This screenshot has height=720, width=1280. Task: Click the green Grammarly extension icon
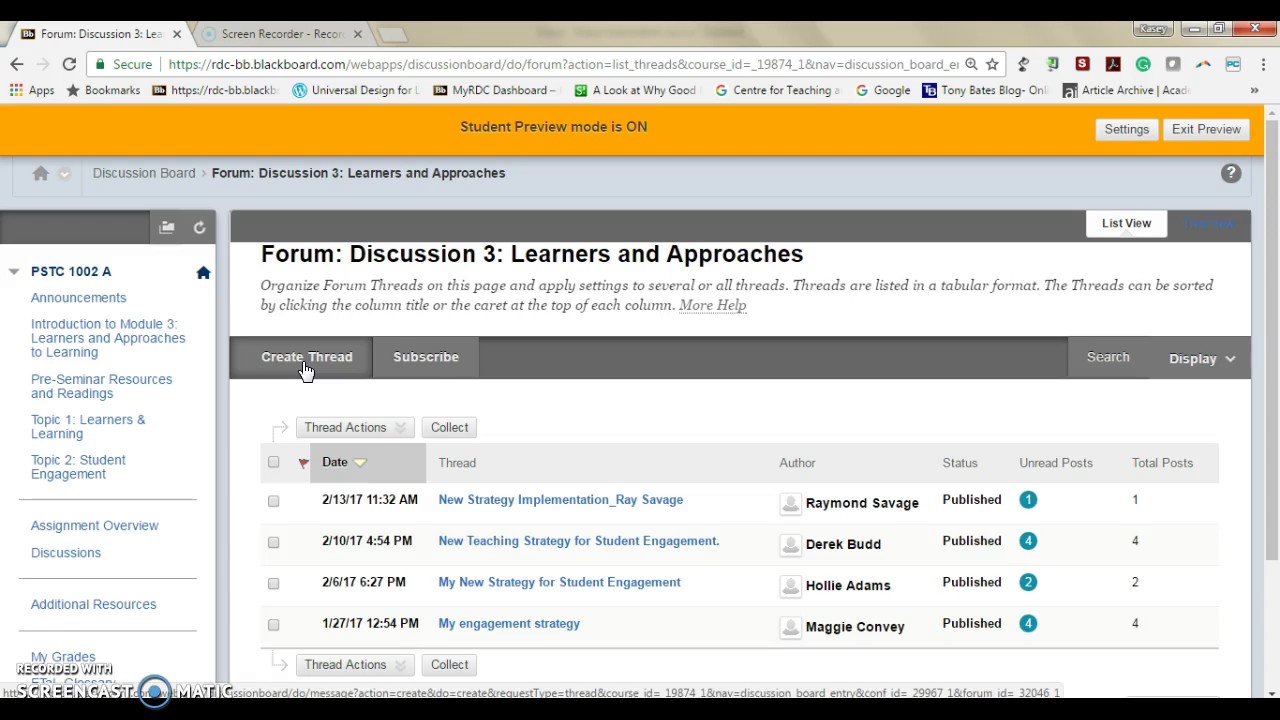[1143, 64]
